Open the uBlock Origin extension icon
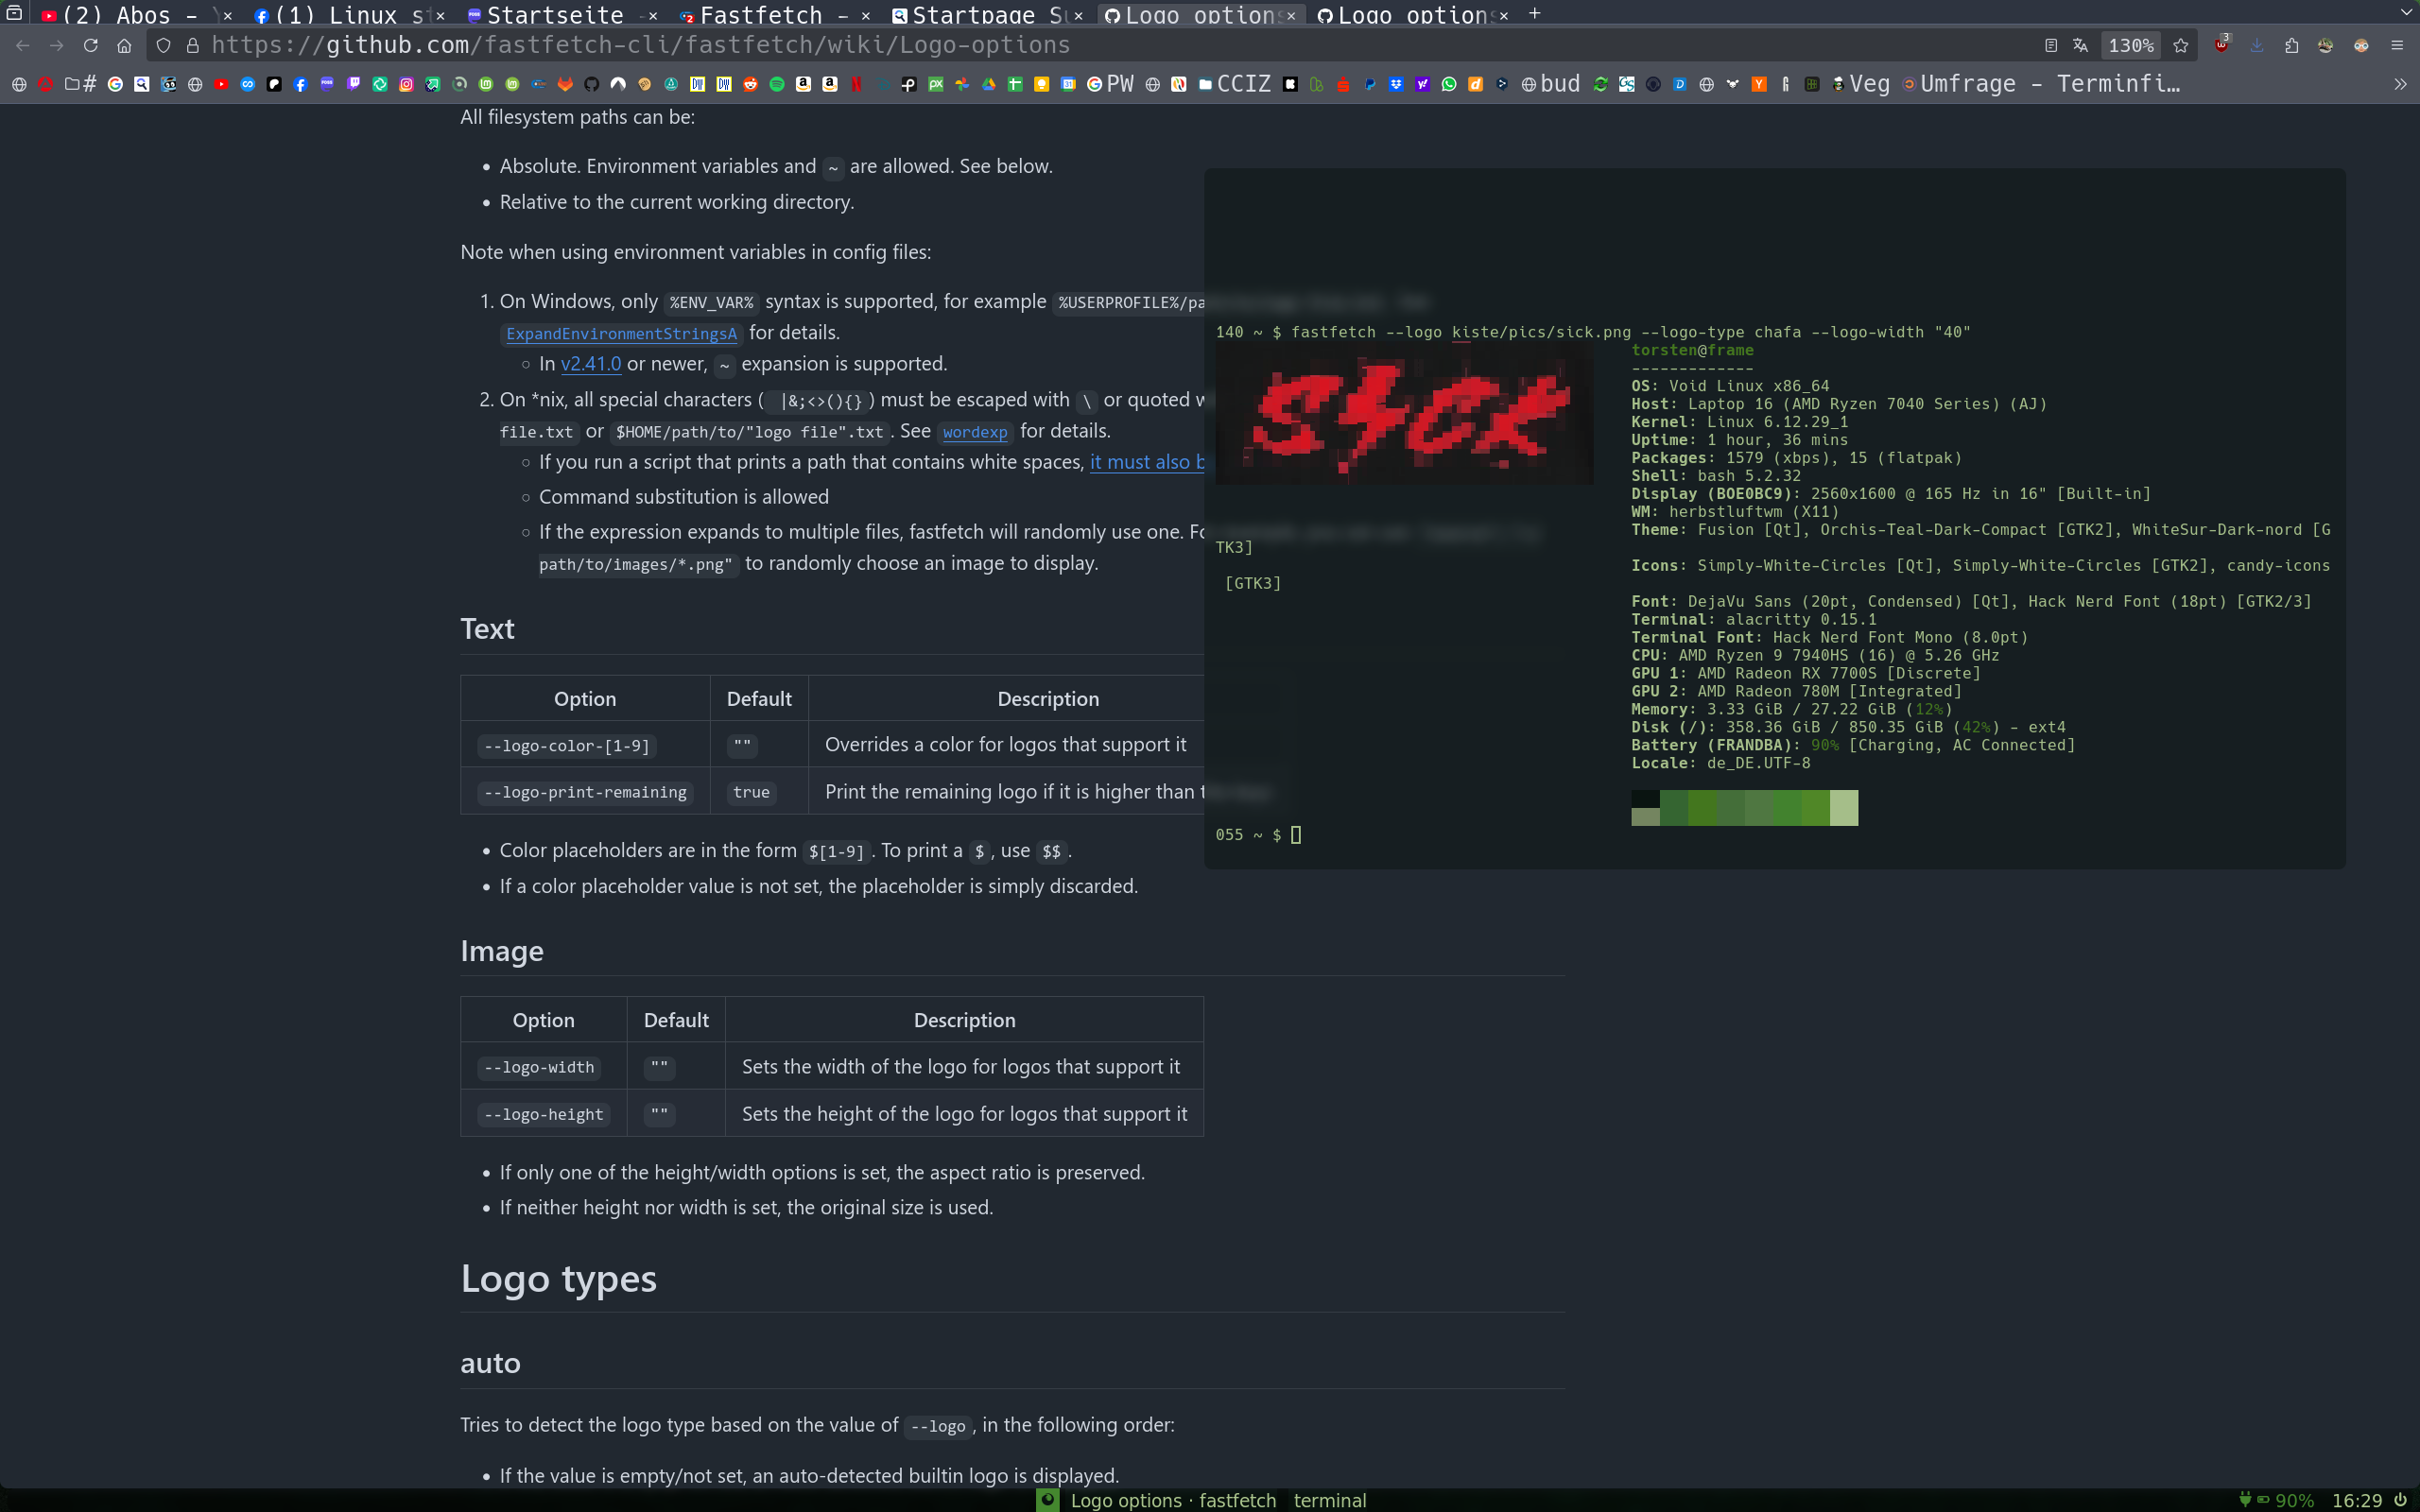2420x1512 pixels. click(x=2221, y=45)
